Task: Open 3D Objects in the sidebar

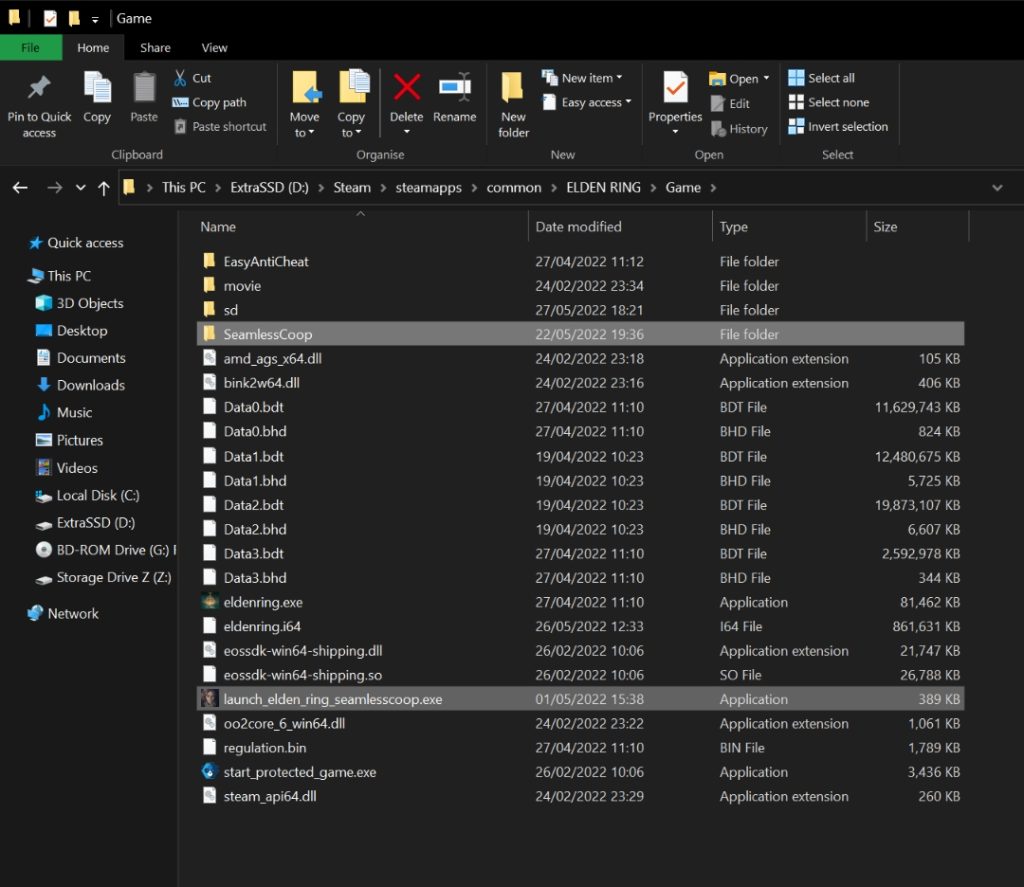Action: coord(81,304)
